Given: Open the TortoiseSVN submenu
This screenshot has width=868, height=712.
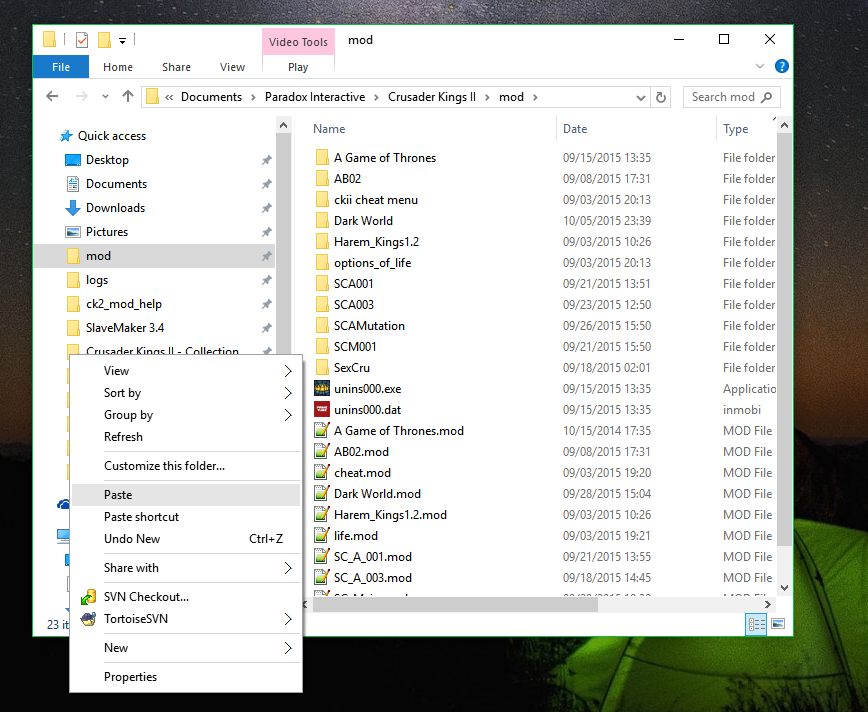Looking at the screenshot, I should click(186, 619).
